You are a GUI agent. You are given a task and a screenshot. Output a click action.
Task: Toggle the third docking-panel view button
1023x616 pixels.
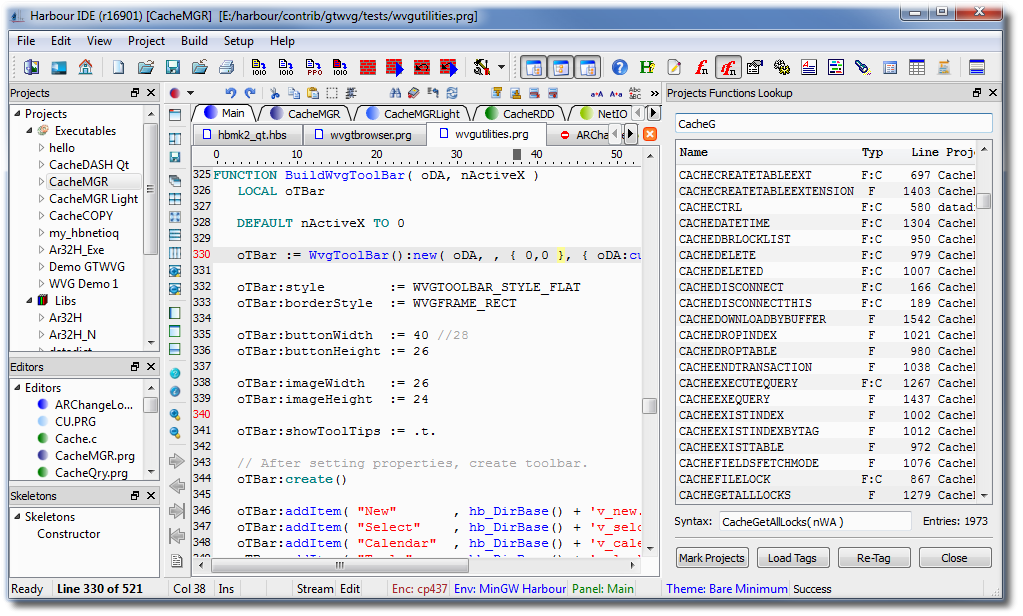pos(589,68)
